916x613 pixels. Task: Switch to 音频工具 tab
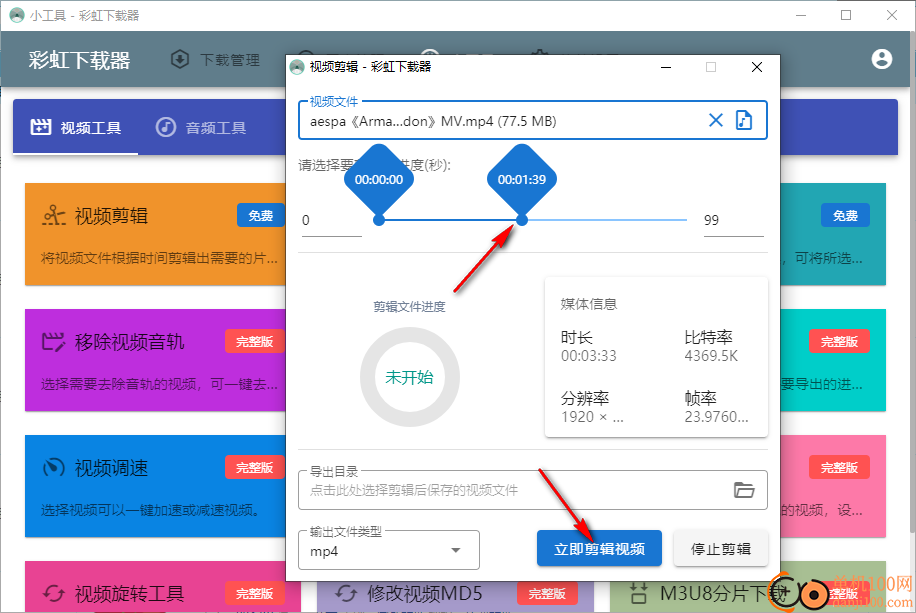[x=201, y=127]
